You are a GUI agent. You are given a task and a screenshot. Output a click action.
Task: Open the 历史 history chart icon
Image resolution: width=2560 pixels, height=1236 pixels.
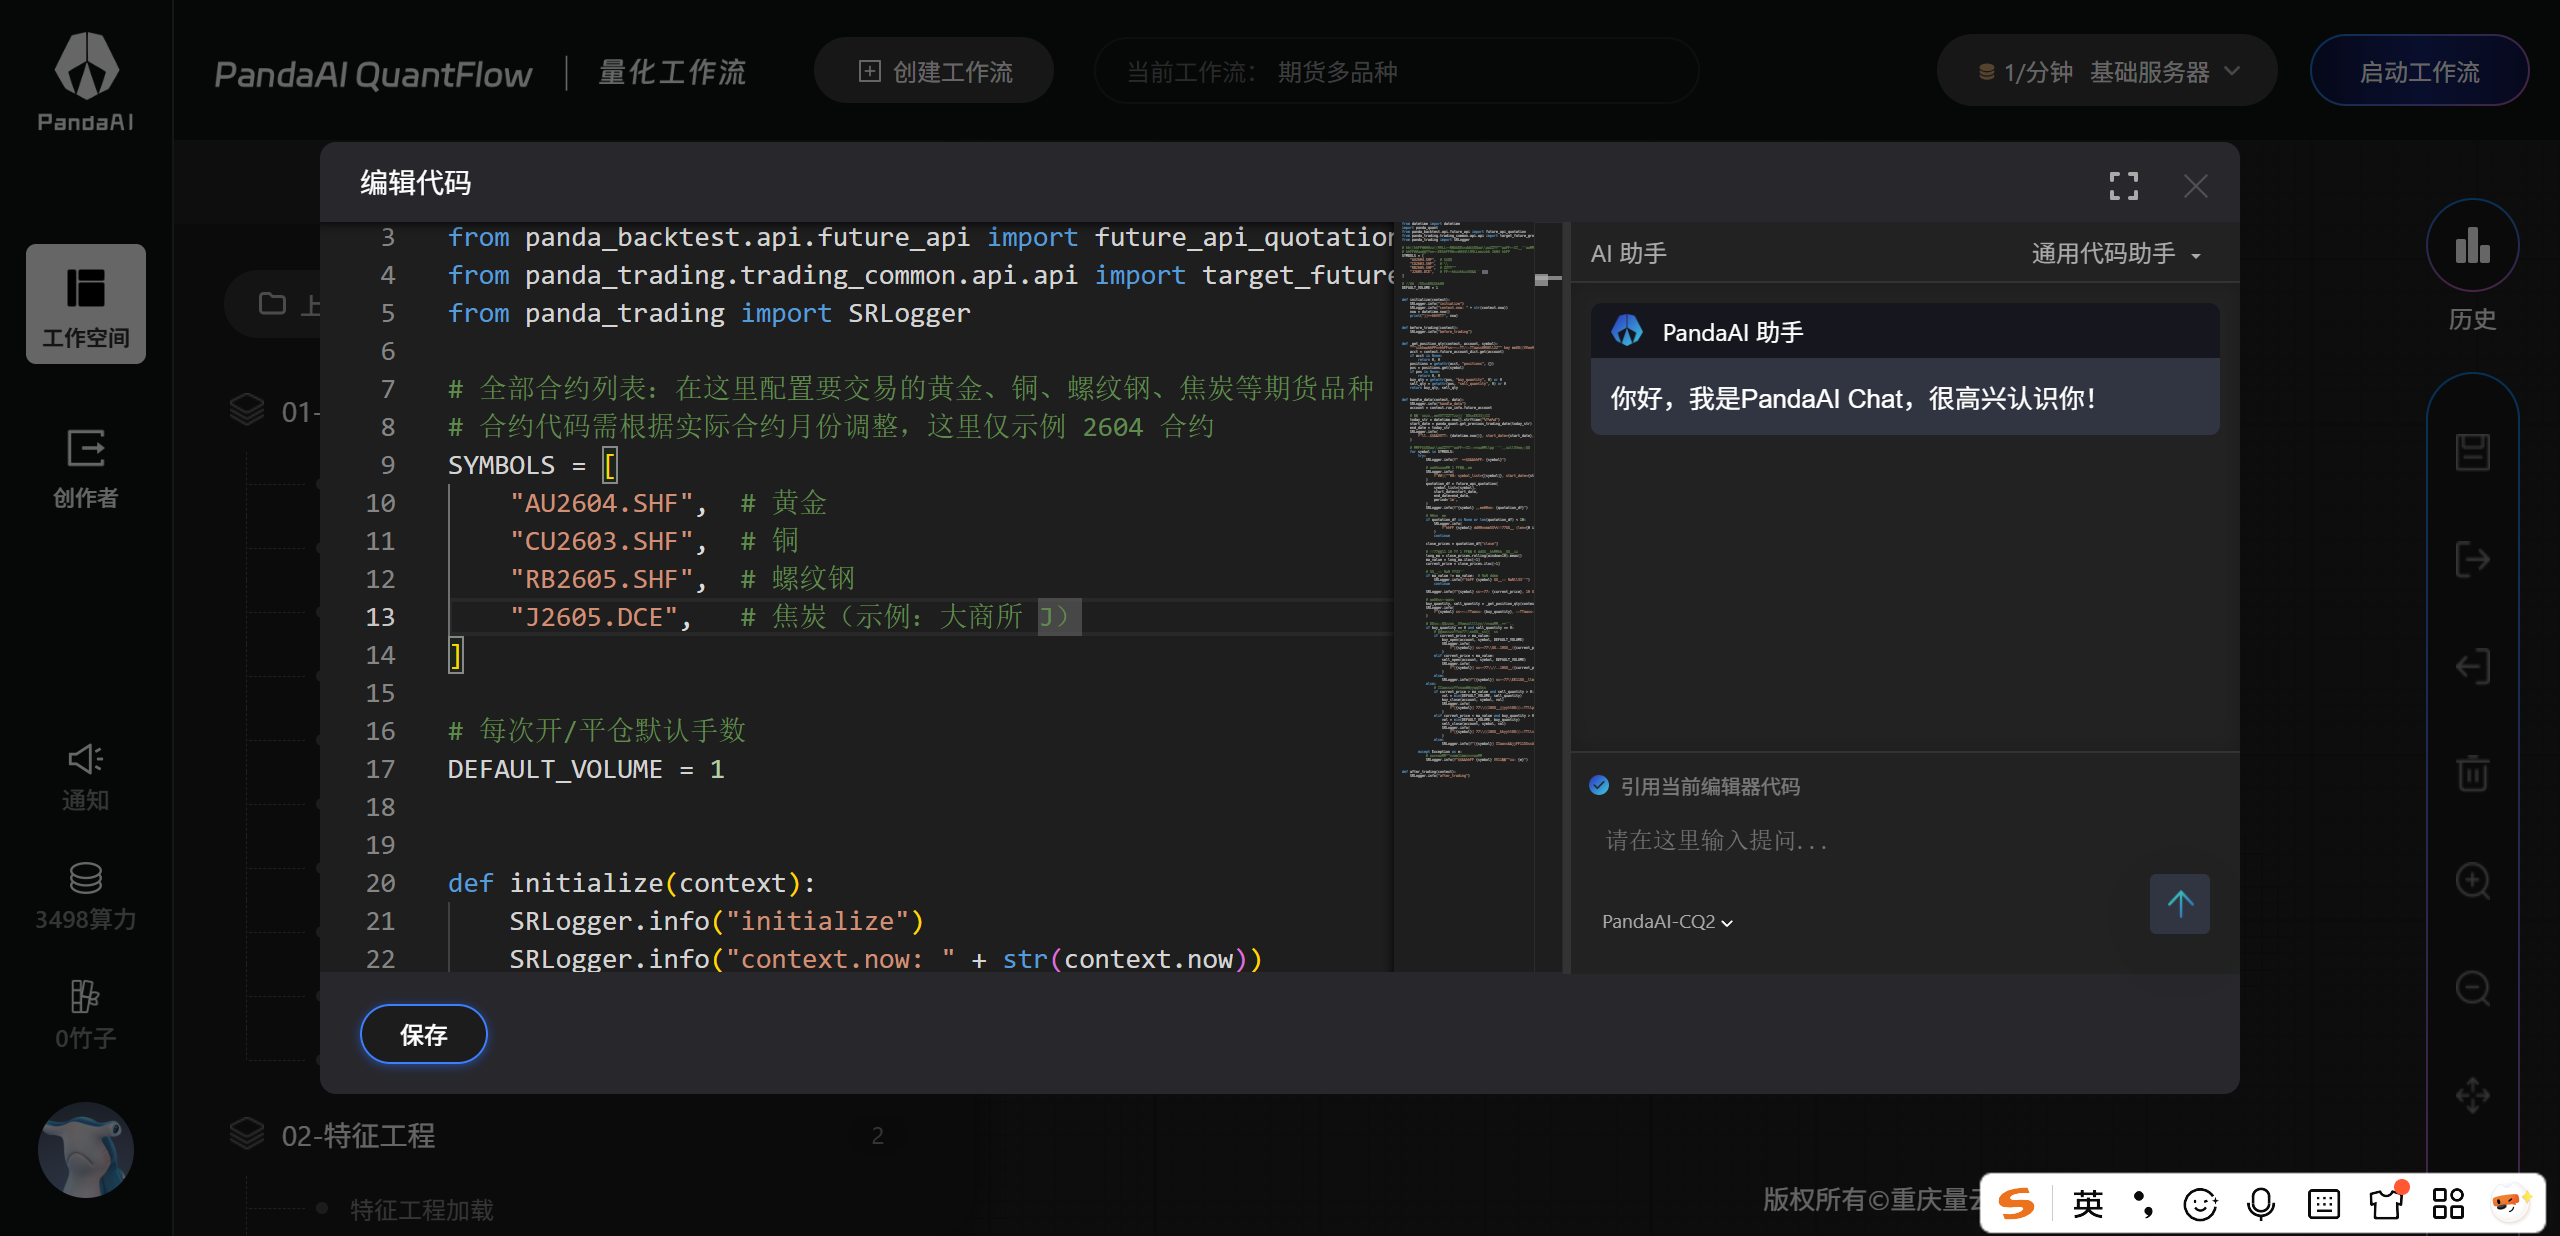2472,246
